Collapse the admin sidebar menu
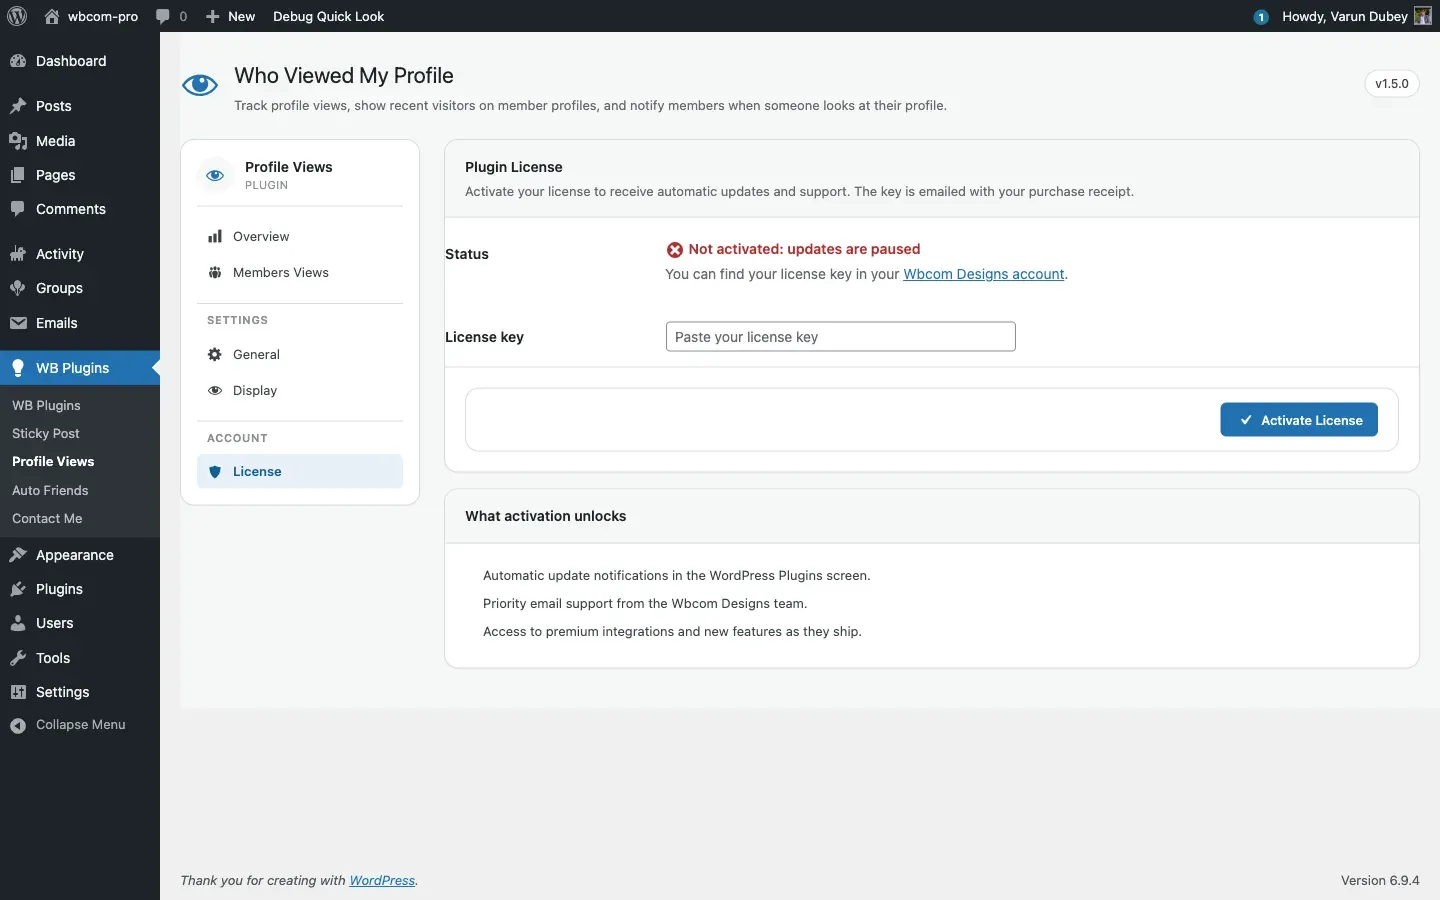This screenshot has height=900, width=1440. coord(80,725)
